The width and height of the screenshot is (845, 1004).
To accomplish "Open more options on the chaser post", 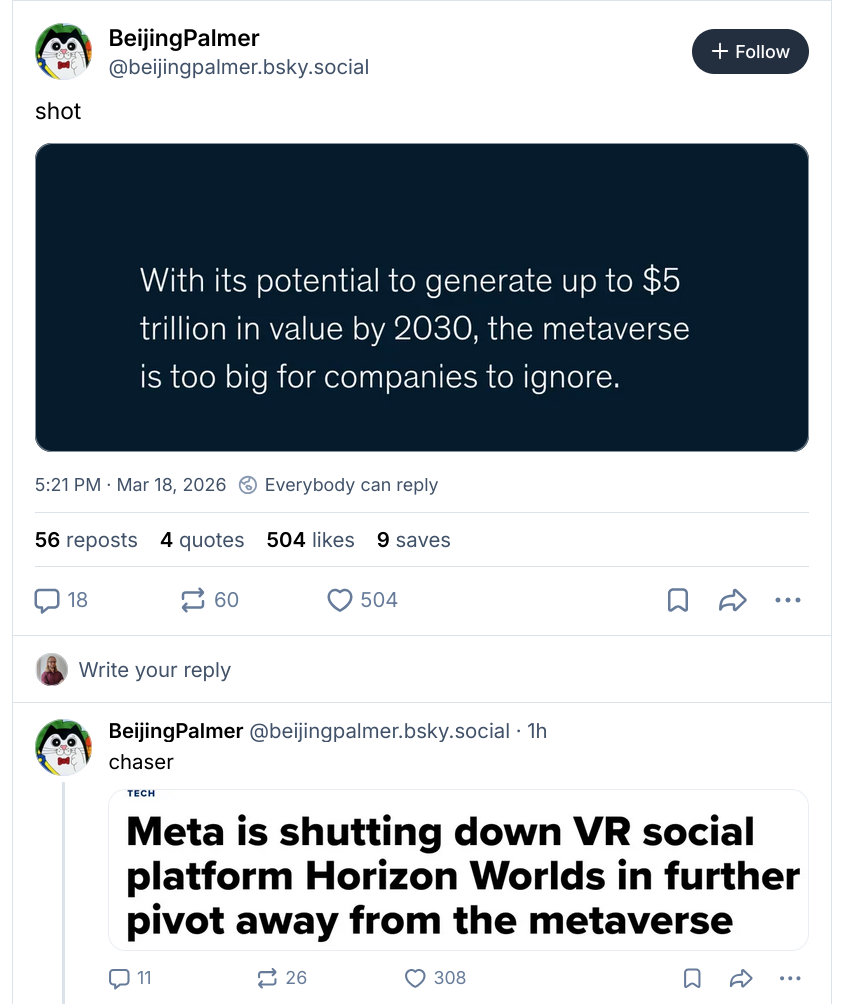I will (x=790, y=978).
